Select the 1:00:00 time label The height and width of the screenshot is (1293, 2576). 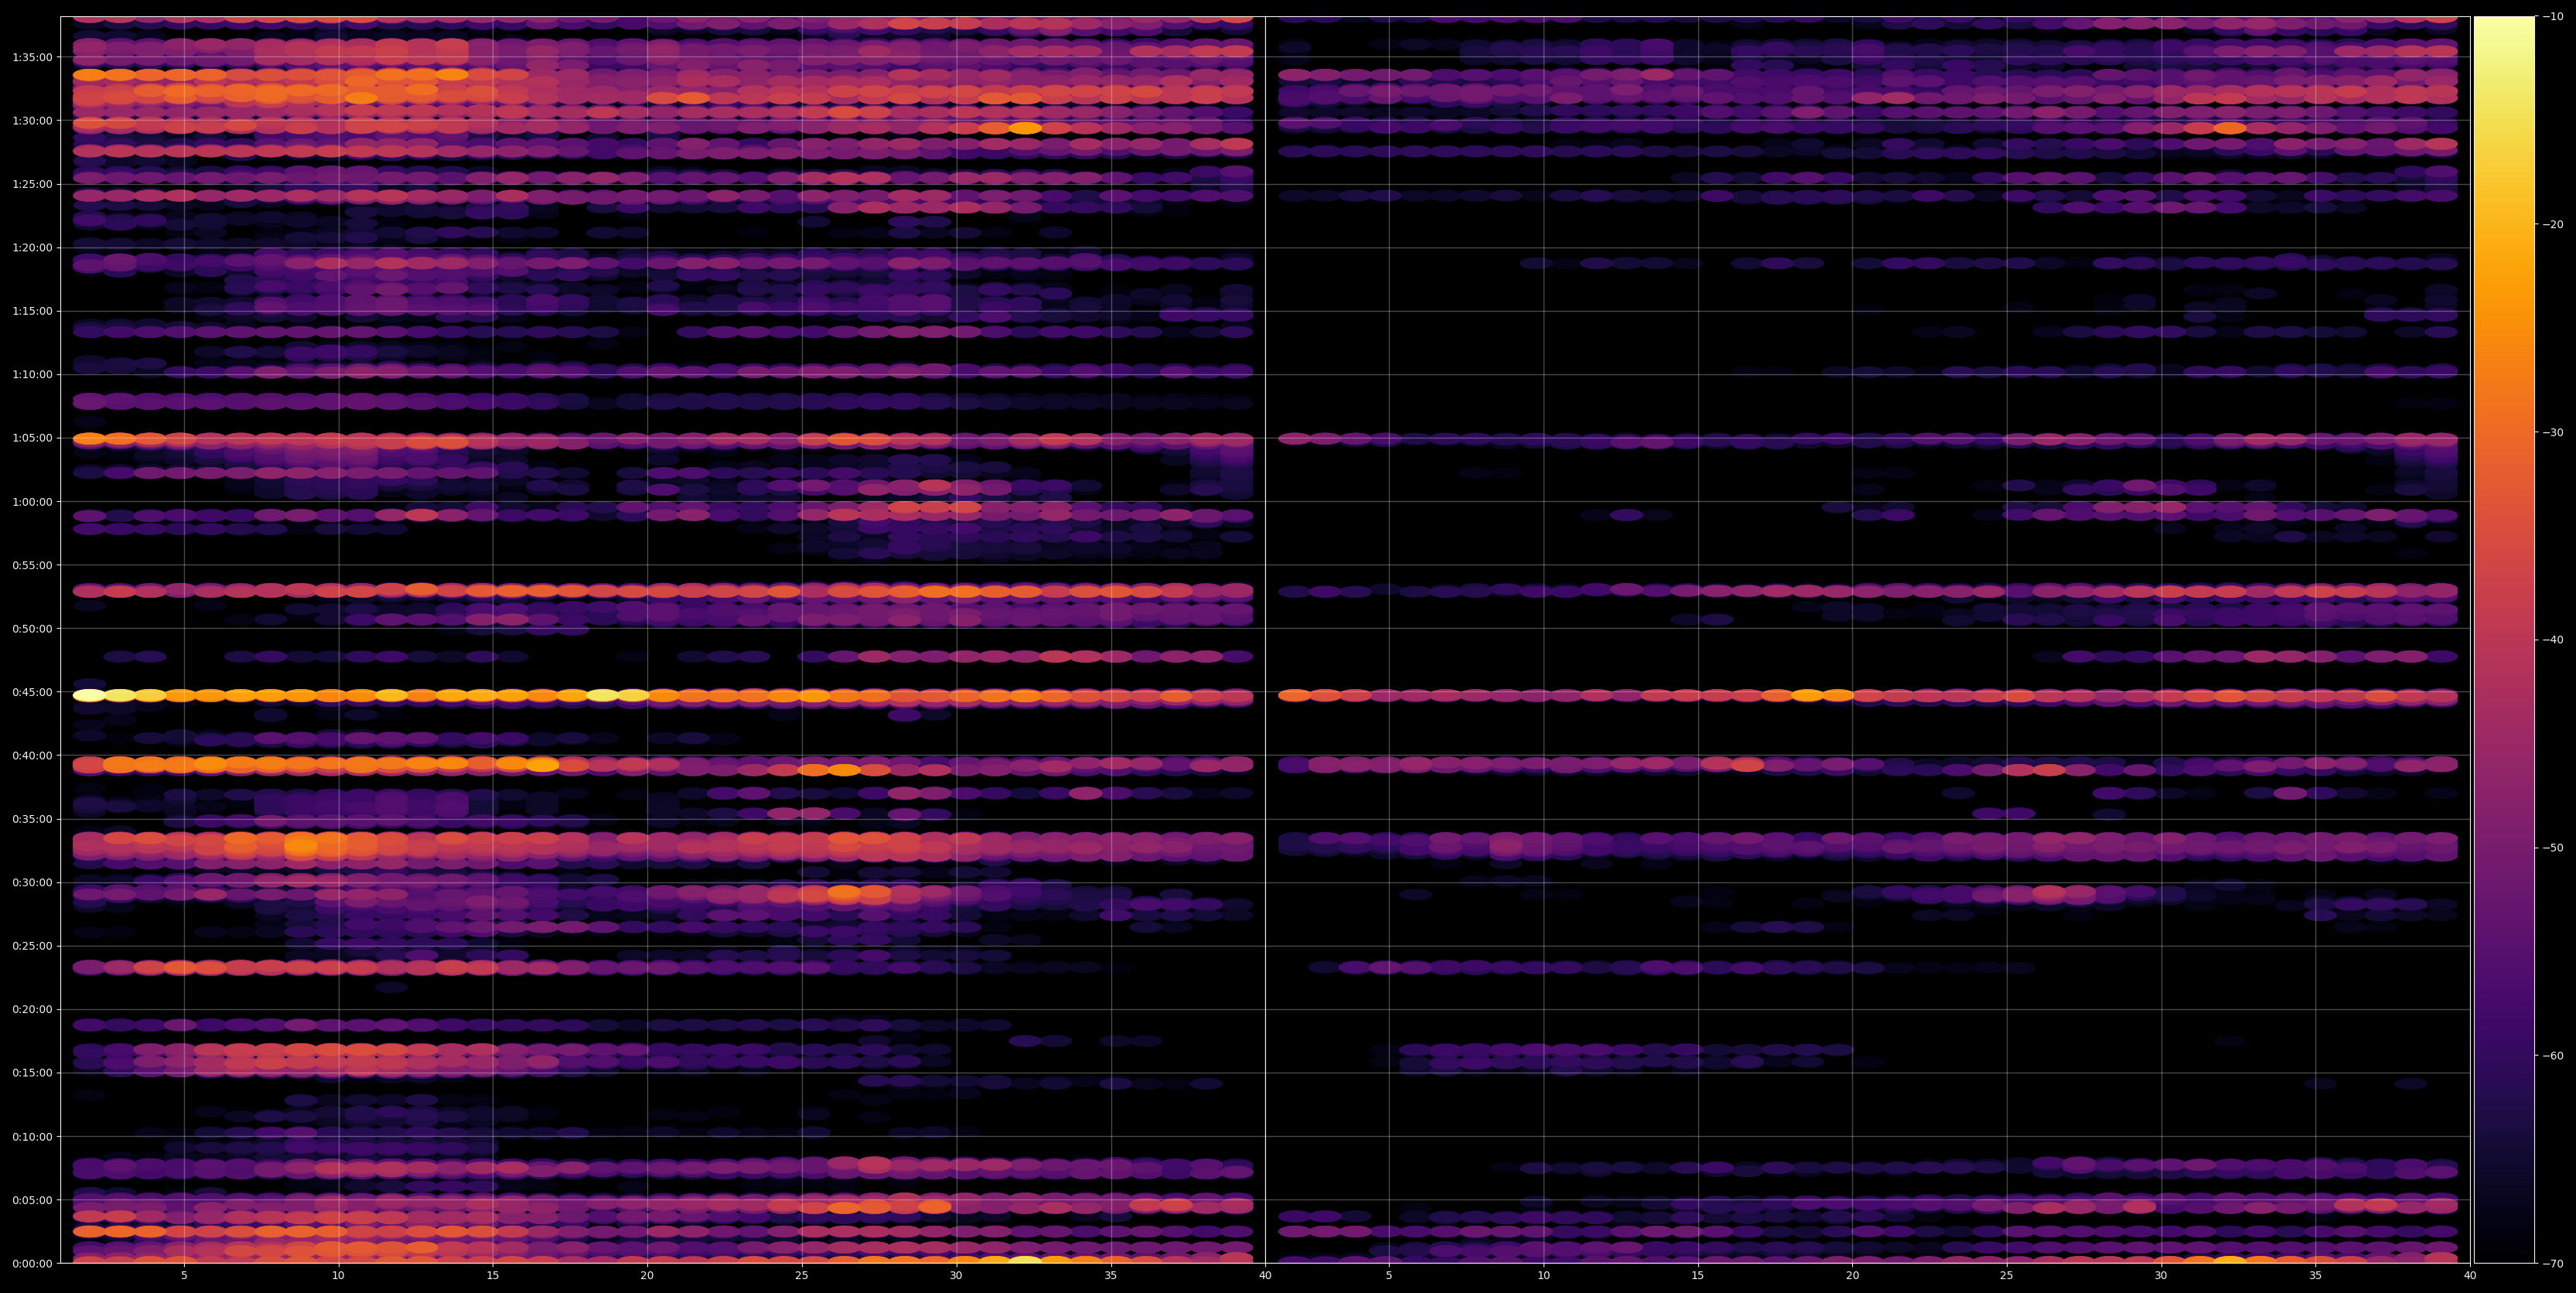[32, 501]
